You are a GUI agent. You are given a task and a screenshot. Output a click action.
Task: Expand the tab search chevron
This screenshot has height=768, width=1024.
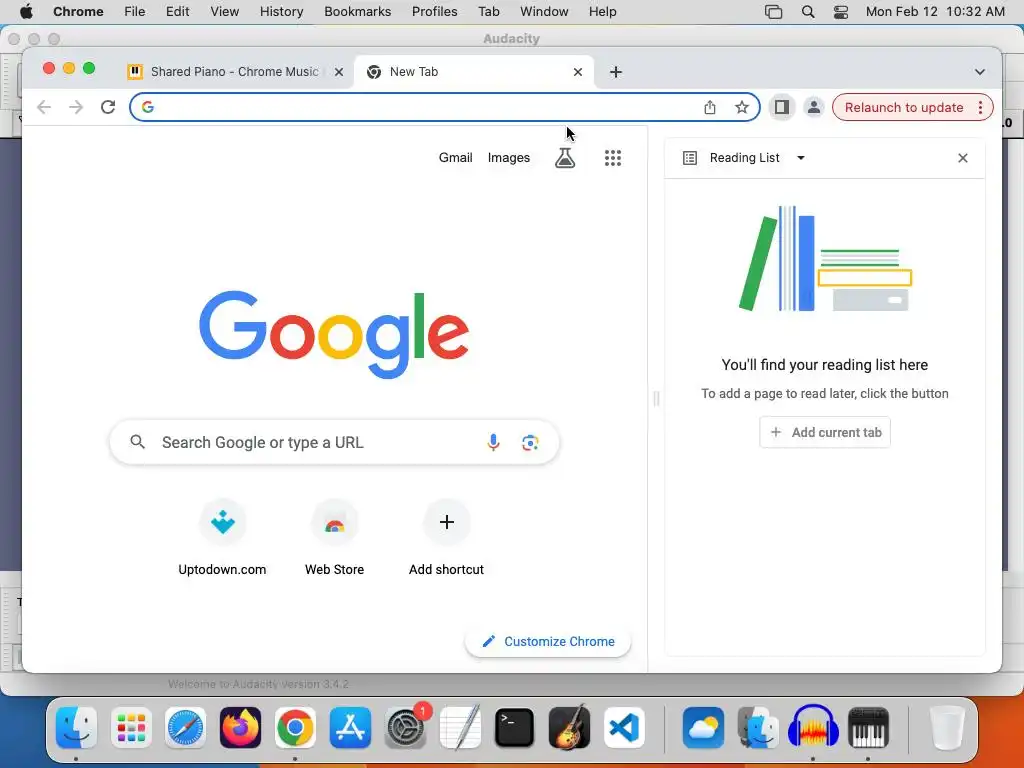pyautogui.click(x=980, y=72)
